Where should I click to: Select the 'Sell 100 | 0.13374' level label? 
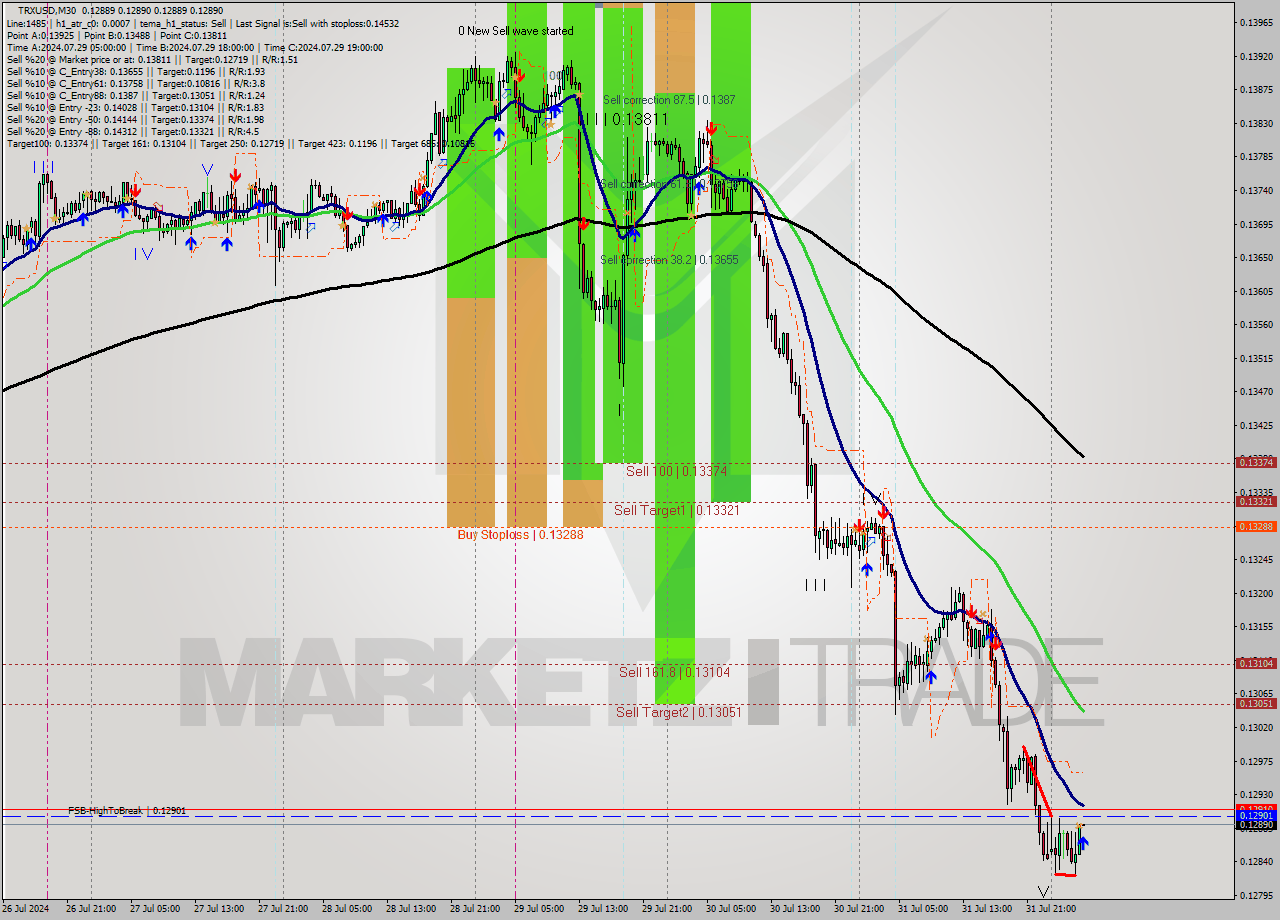tap(676, 471)
